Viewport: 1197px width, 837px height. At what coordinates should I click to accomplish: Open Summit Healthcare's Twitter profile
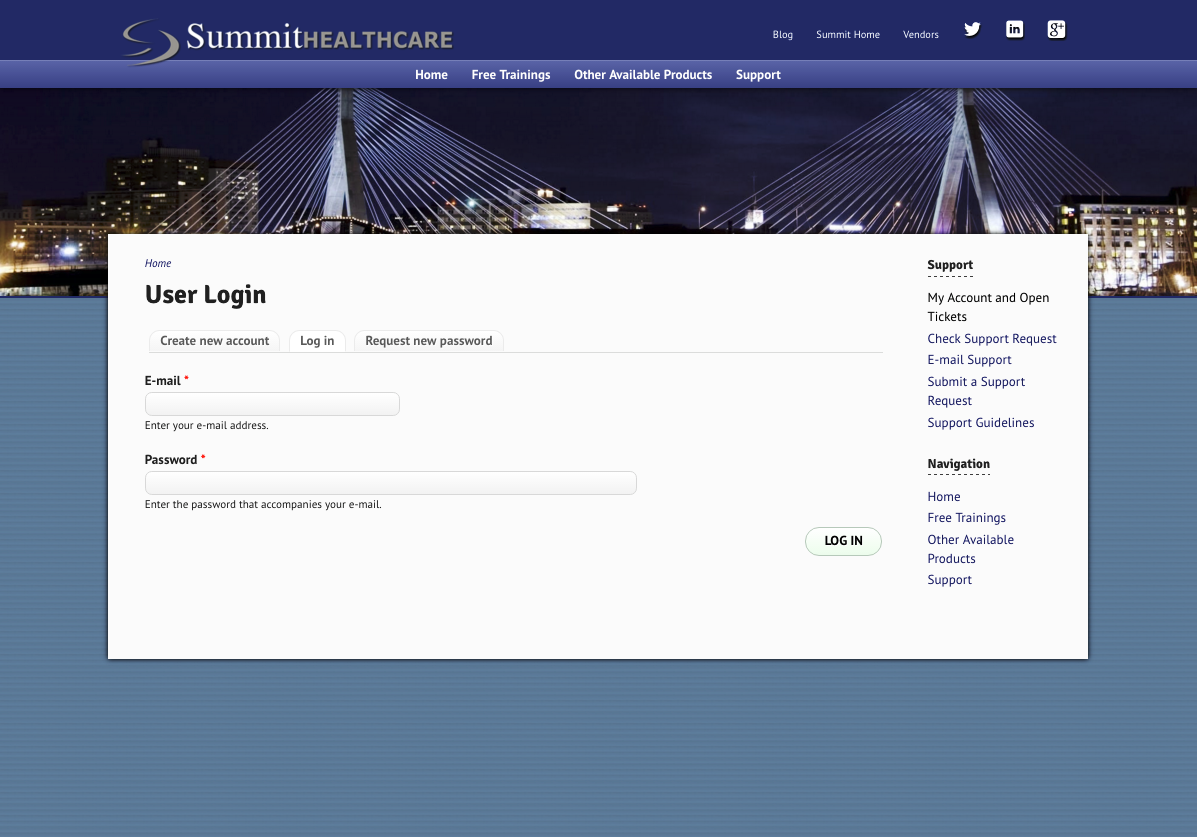[x=971, y=29]
